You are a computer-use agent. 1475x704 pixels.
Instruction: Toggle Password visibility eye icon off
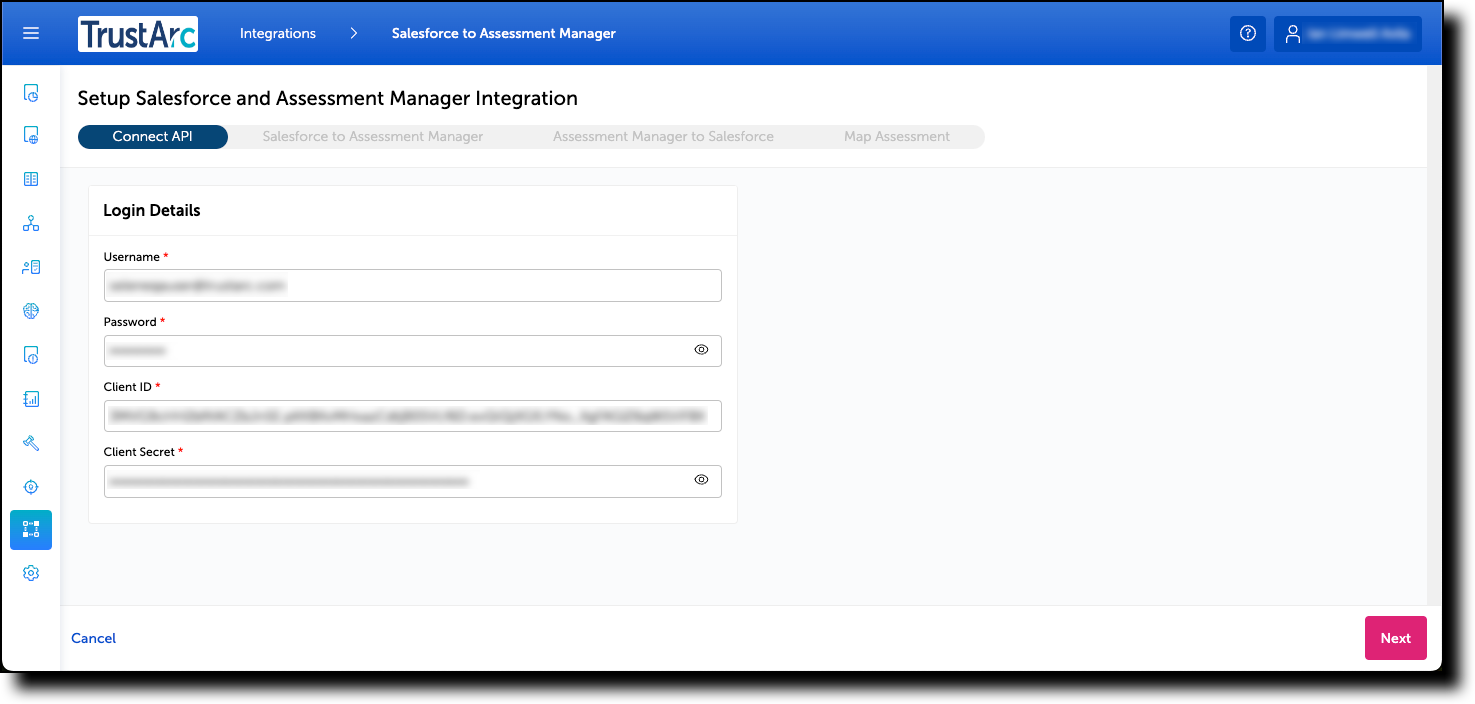point(701,350)
